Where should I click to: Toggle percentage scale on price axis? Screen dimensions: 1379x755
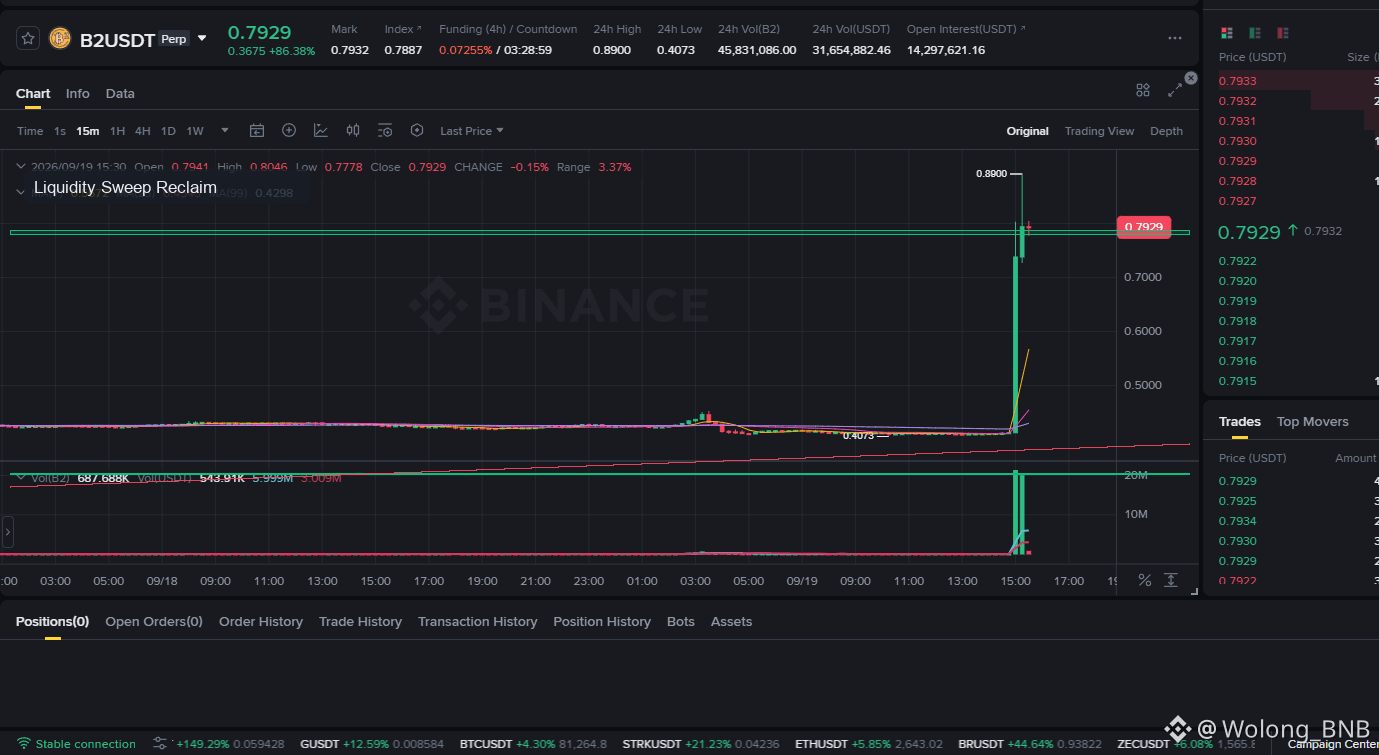click(x=1145, y=580)
